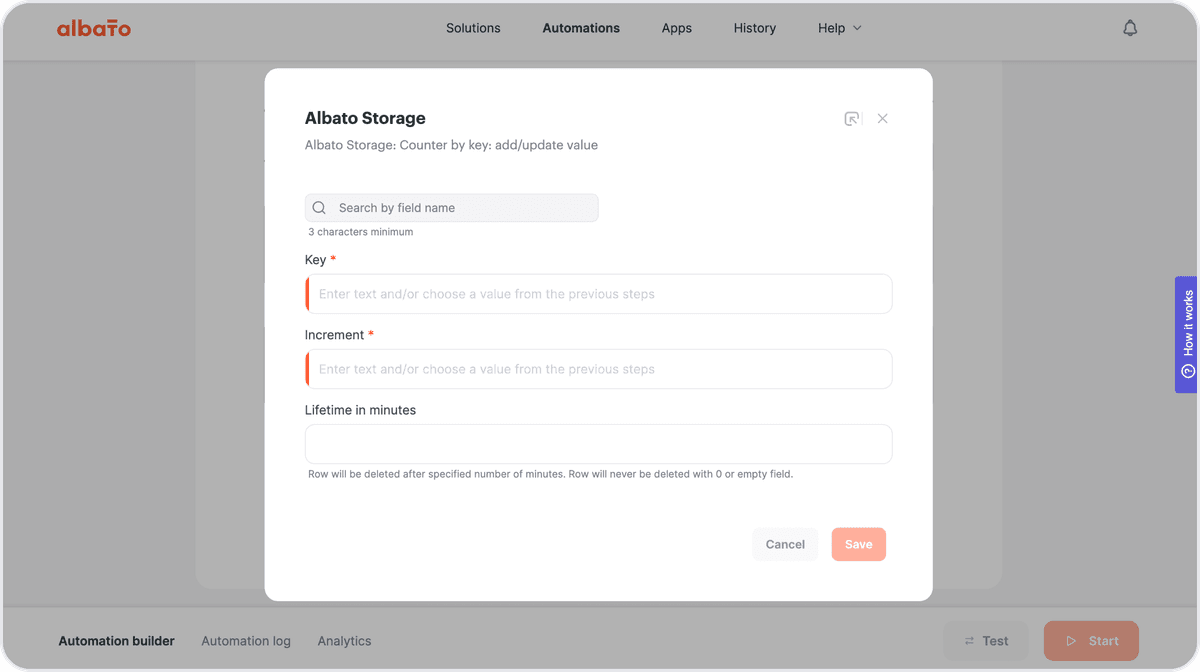Cancel the Albato Storage dialog
The height and width of the screenshot is (672, 1200).
click(x=785, y=544)
